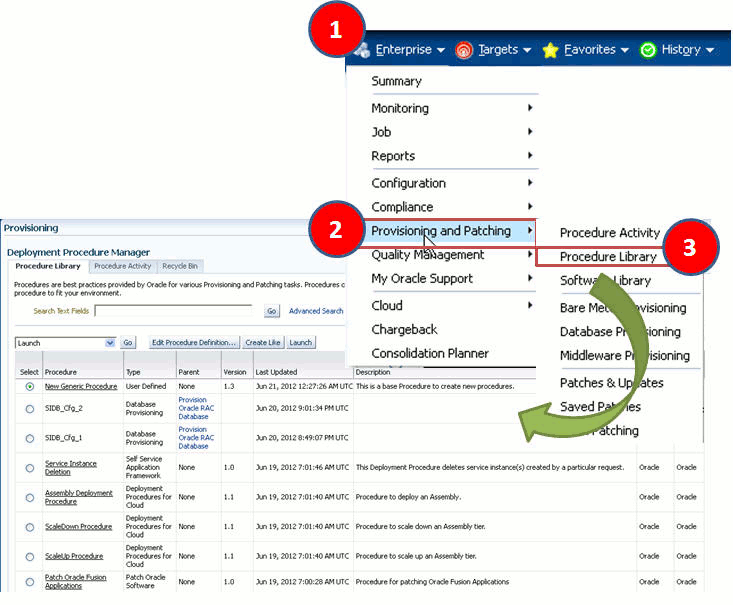Choose Patches & Updates in submenu

click(611, 383)
